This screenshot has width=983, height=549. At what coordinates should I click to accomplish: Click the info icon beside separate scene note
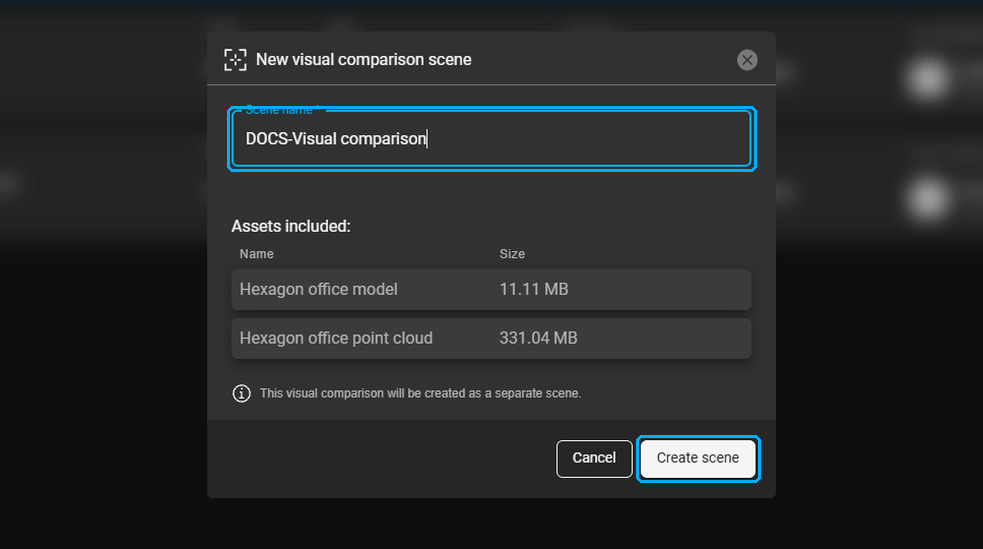click(241, 393)
